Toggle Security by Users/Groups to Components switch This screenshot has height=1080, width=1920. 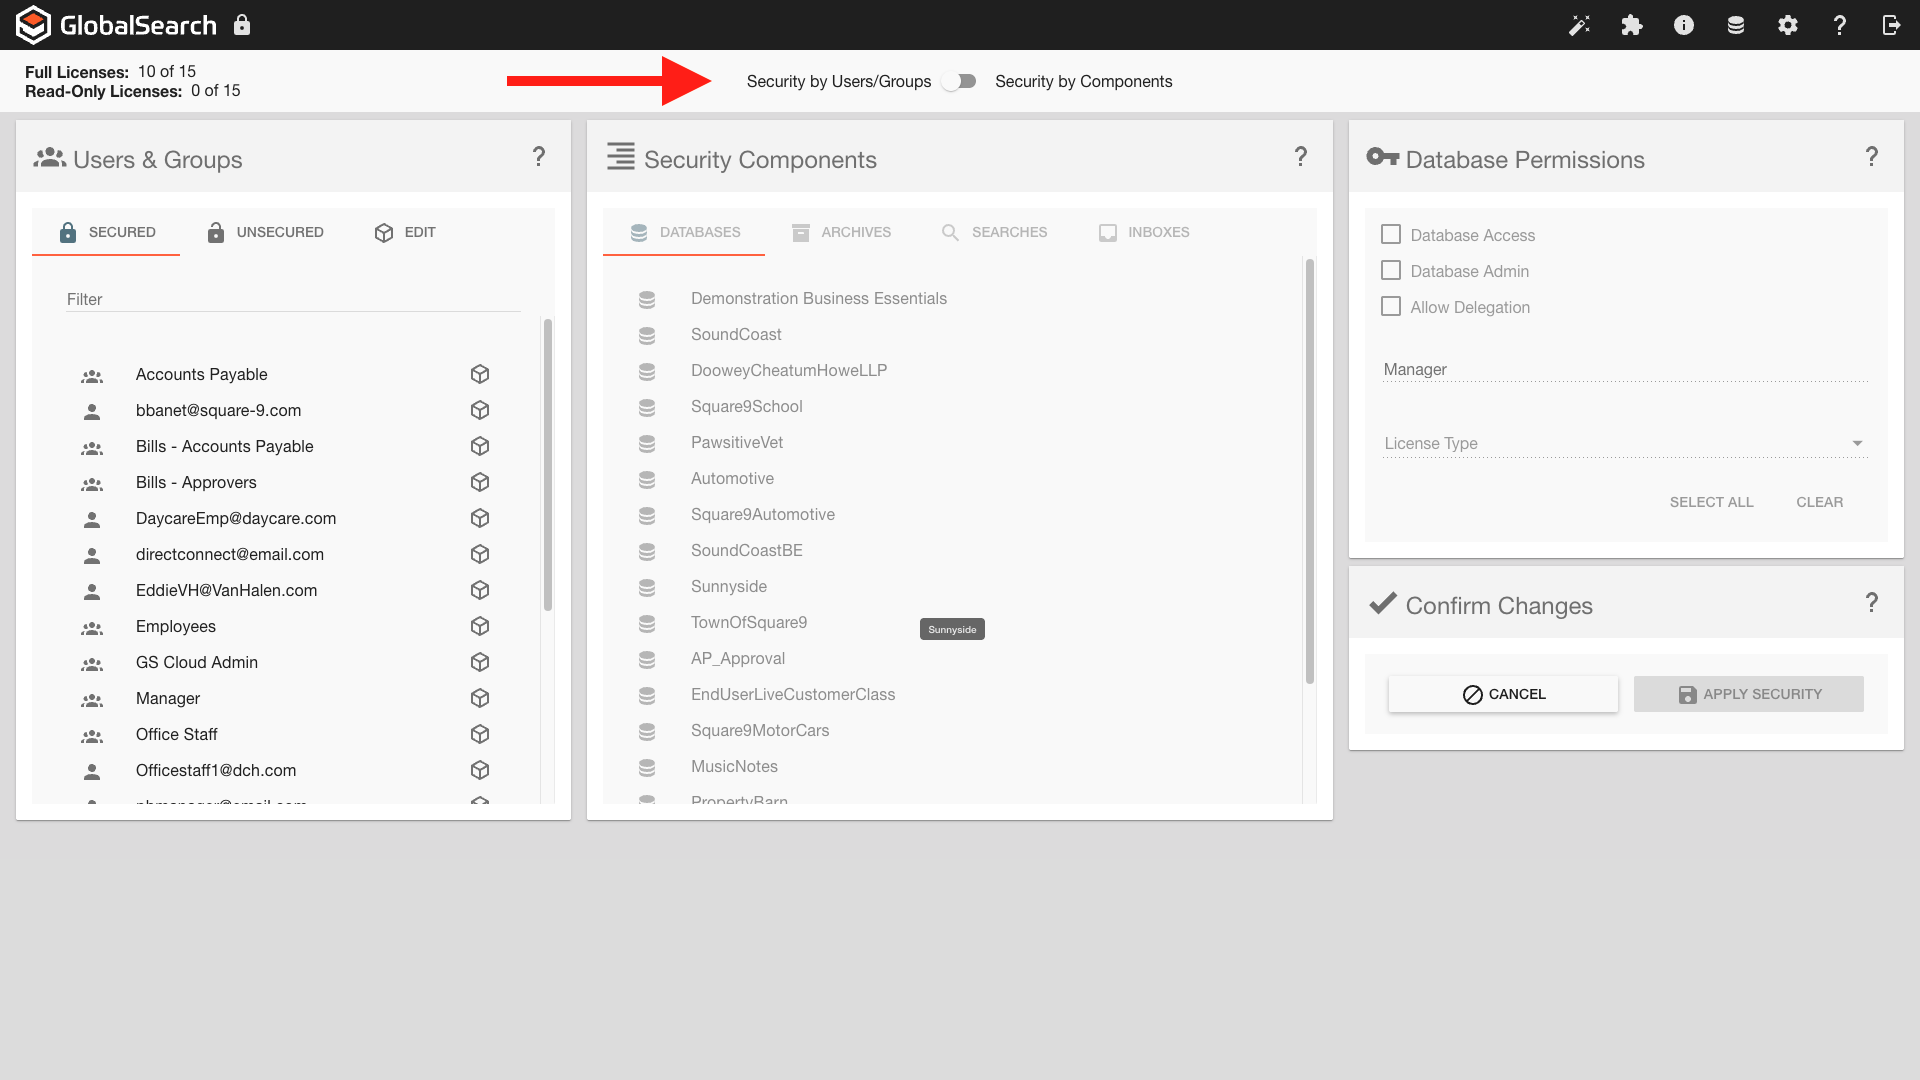pos(960,81)
